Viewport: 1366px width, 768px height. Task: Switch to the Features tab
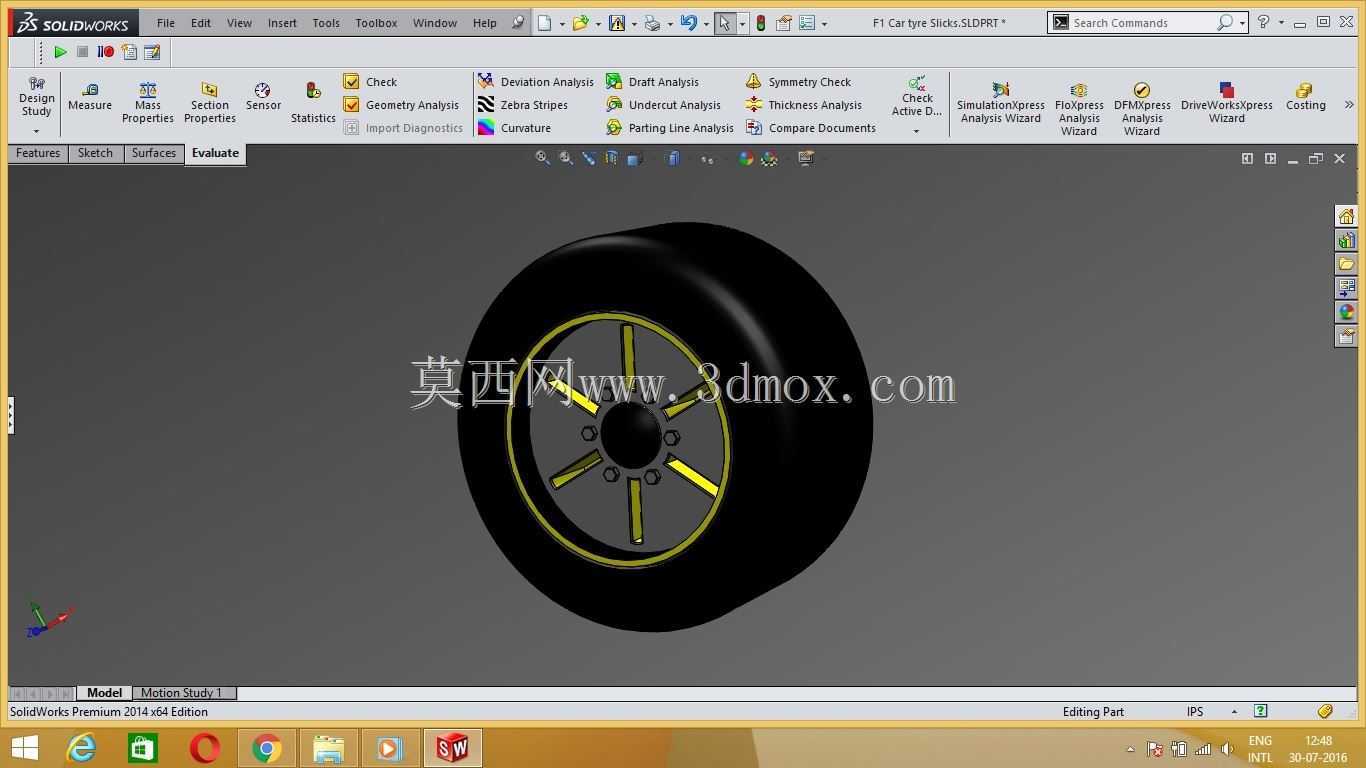tap(38, 153)
